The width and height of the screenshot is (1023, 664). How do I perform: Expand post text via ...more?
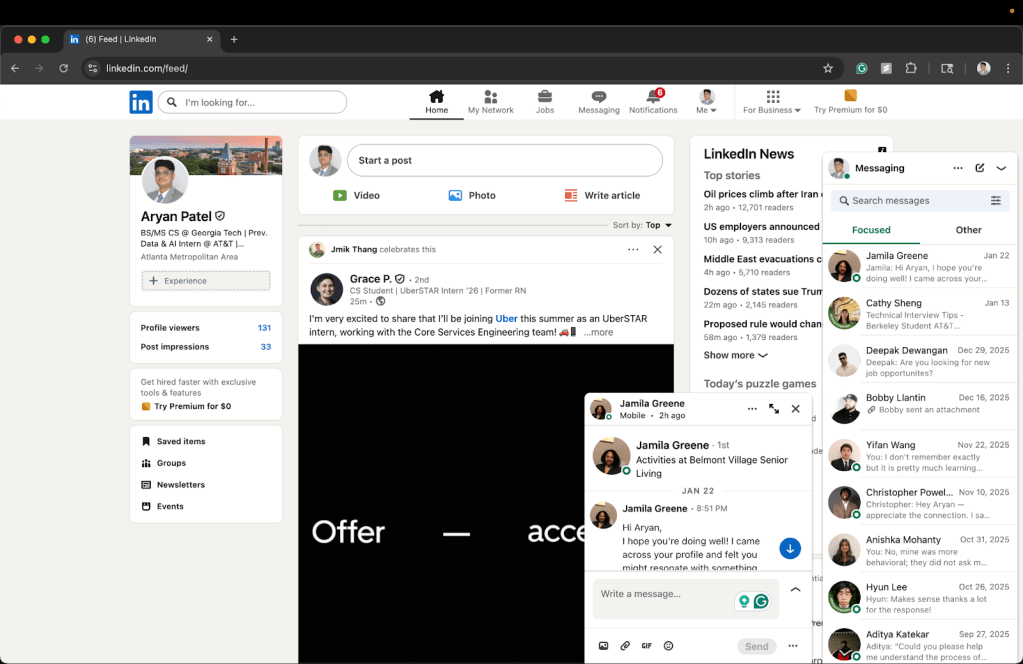[x=598, y=333]
